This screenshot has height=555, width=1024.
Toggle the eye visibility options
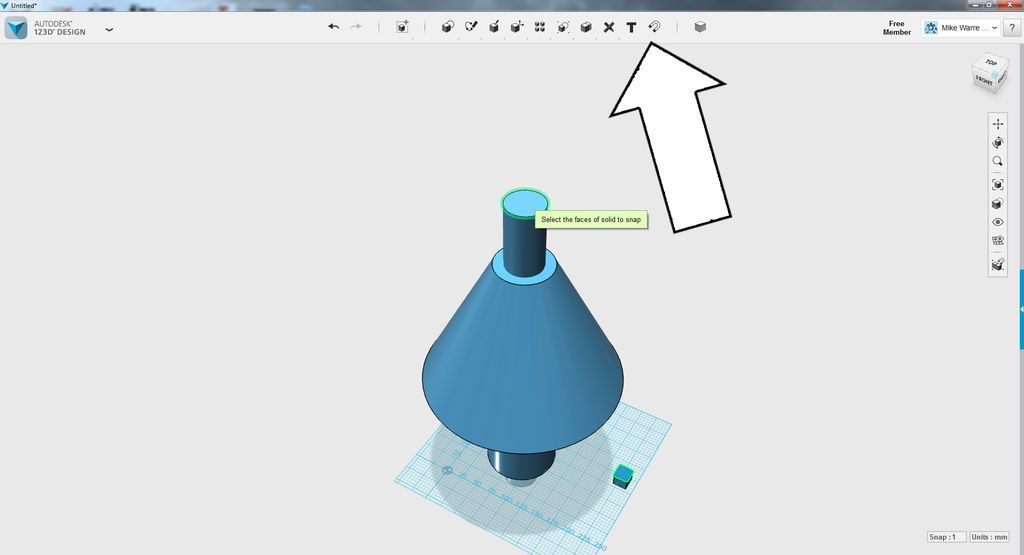[x=997, y=222]
